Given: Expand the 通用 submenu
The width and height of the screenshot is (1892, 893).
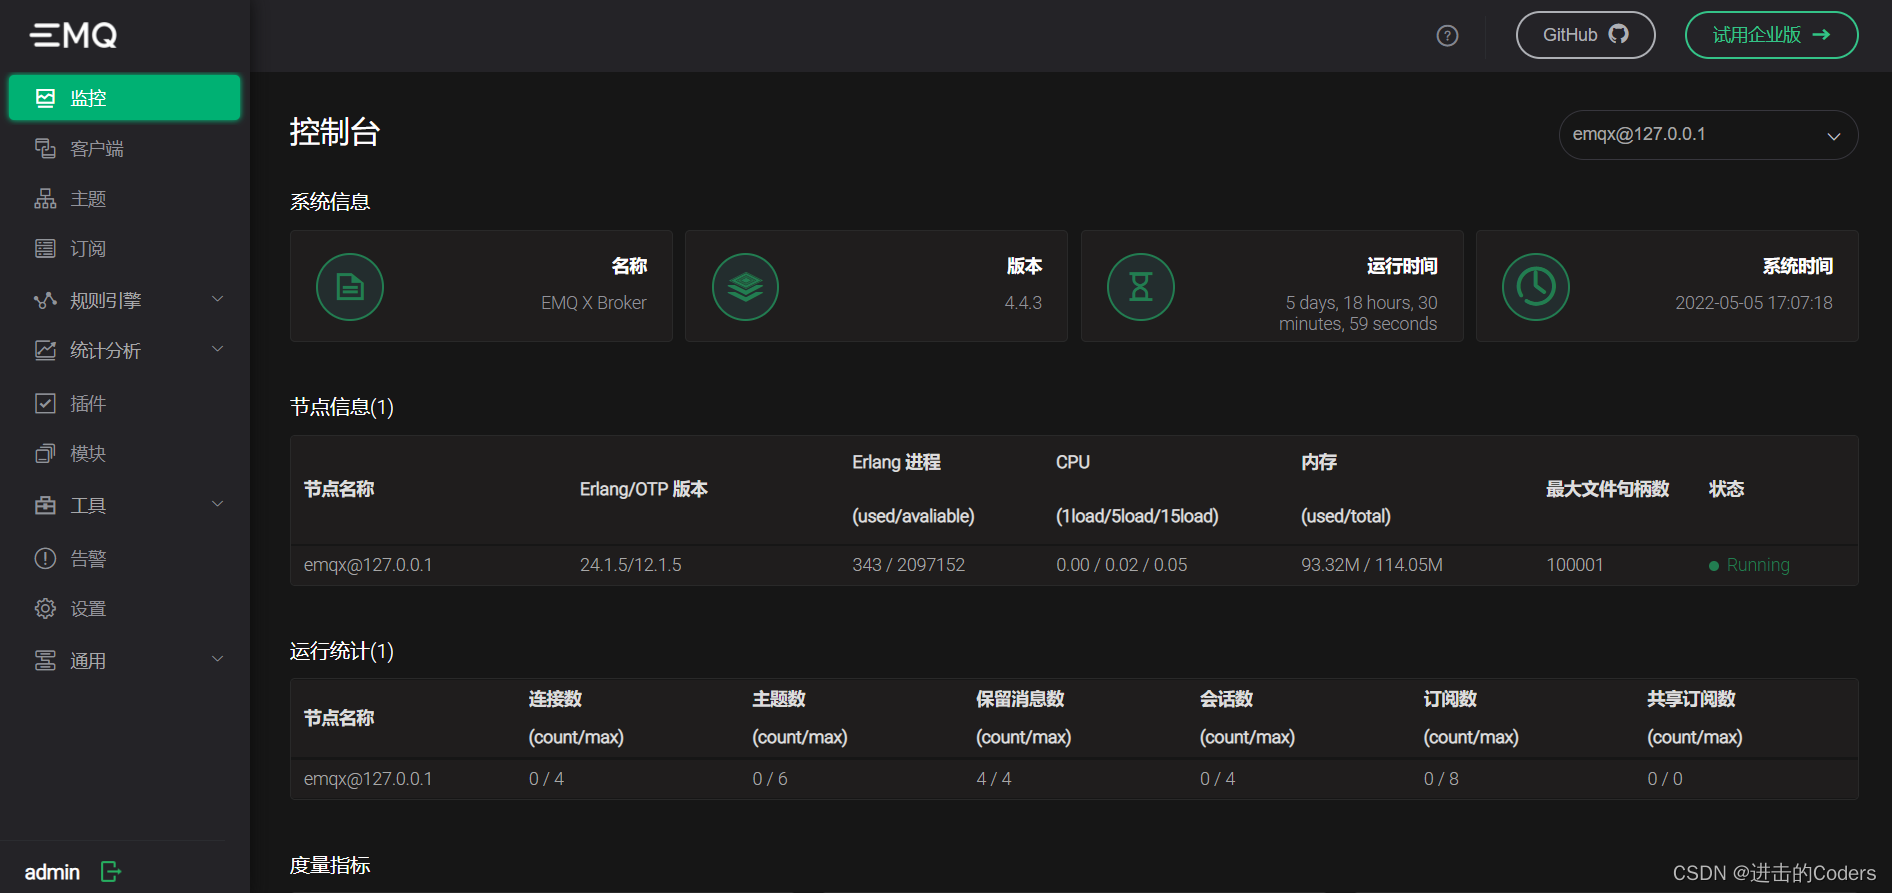Looking at the screenshot, I should coord(124,661).
